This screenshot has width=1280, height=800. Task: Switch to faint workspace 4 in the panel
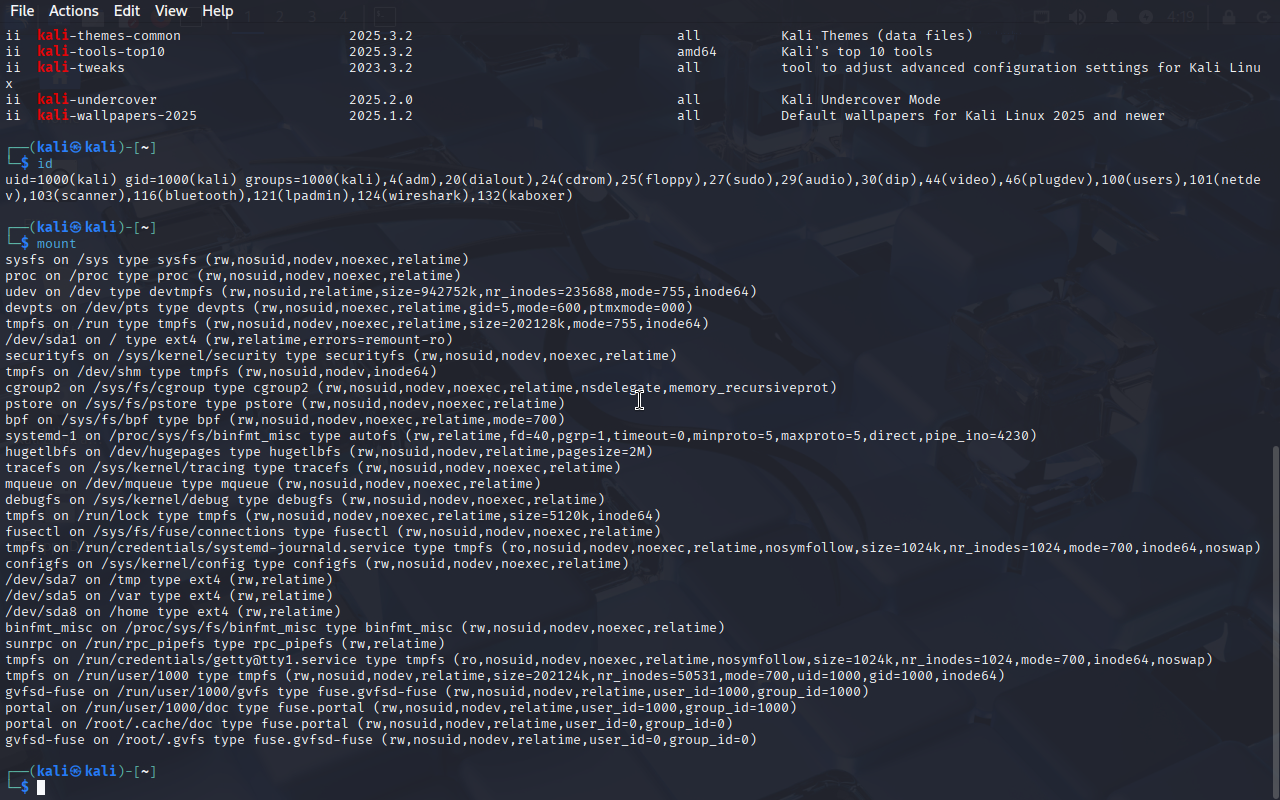343,17
